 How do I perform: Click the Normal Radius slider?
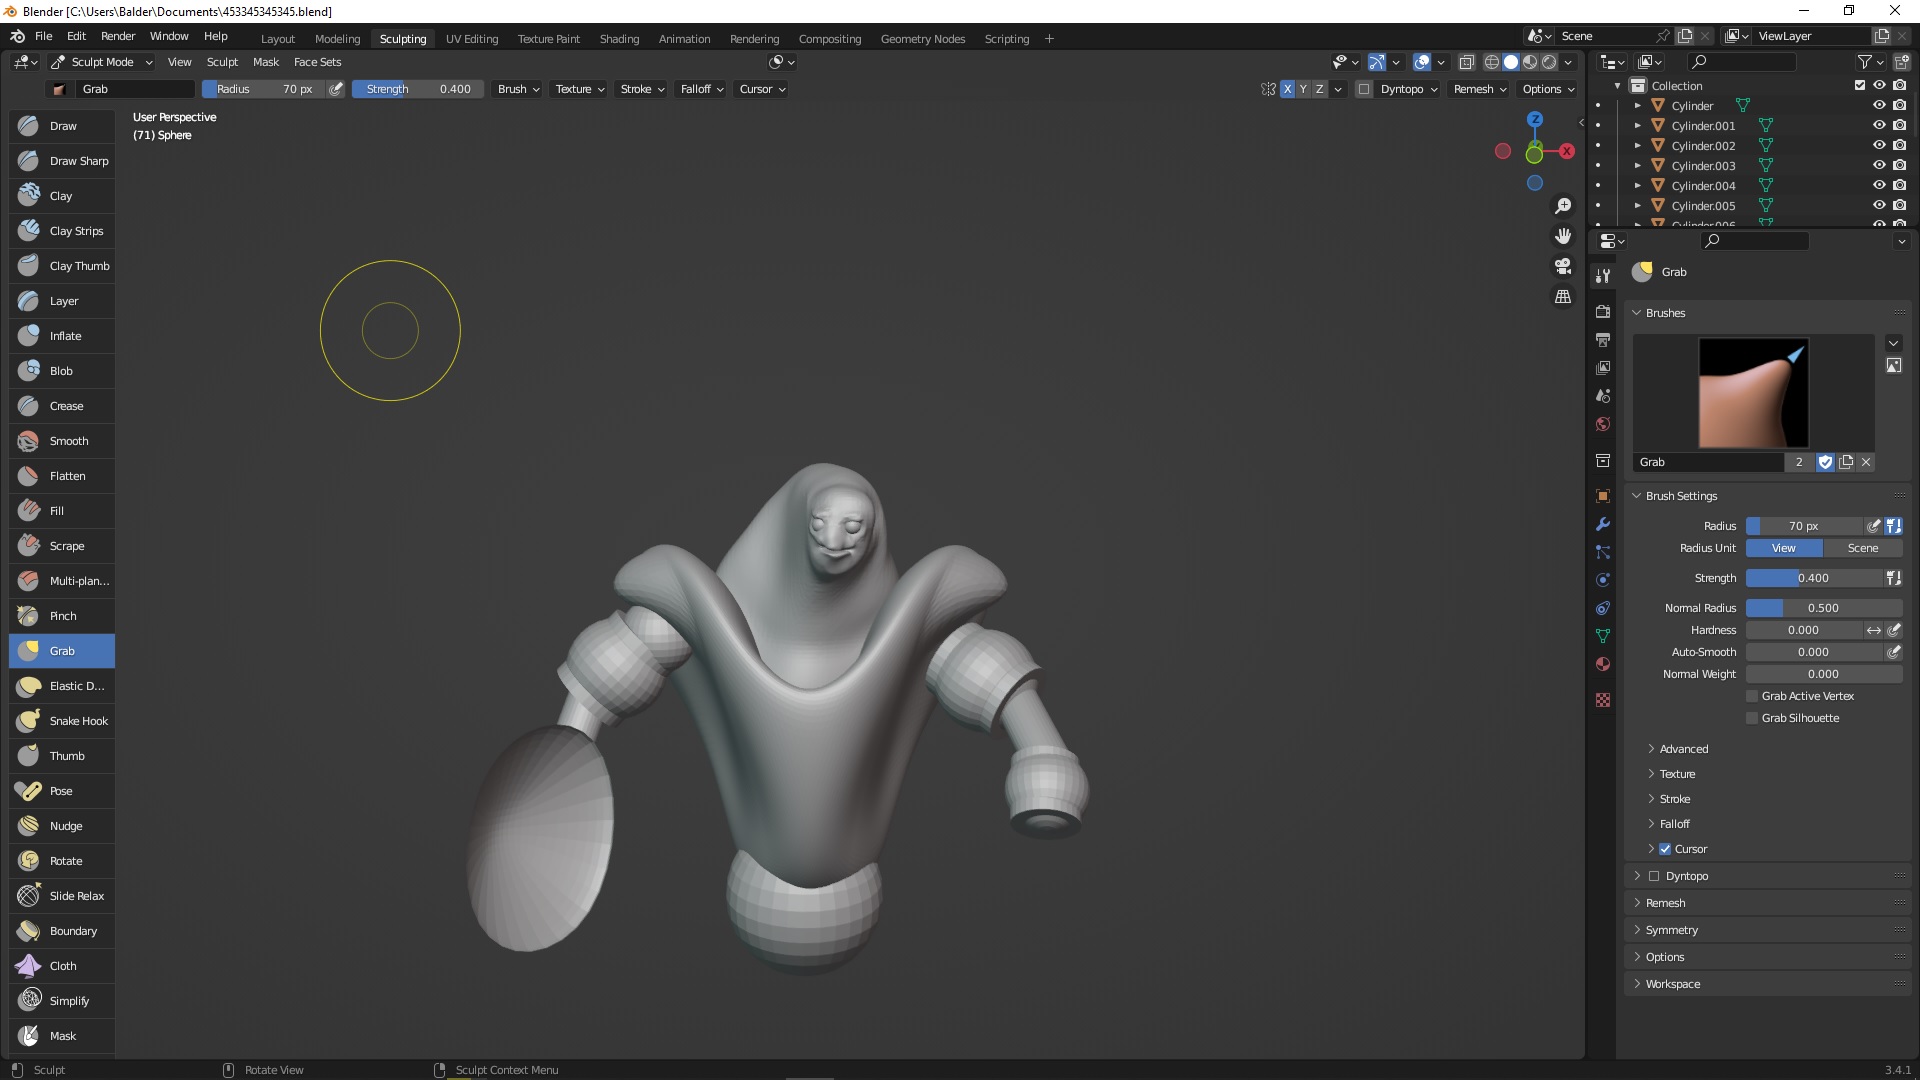coord(1823,608)
